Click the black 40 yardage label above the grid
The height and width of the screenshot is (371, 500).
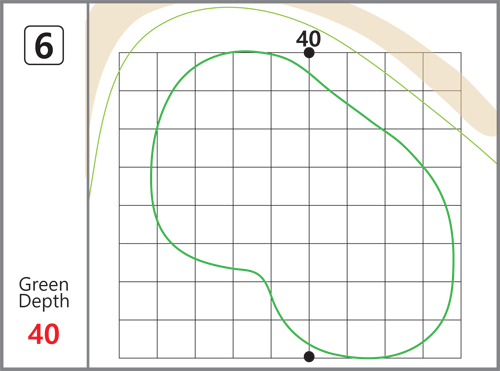308,38
